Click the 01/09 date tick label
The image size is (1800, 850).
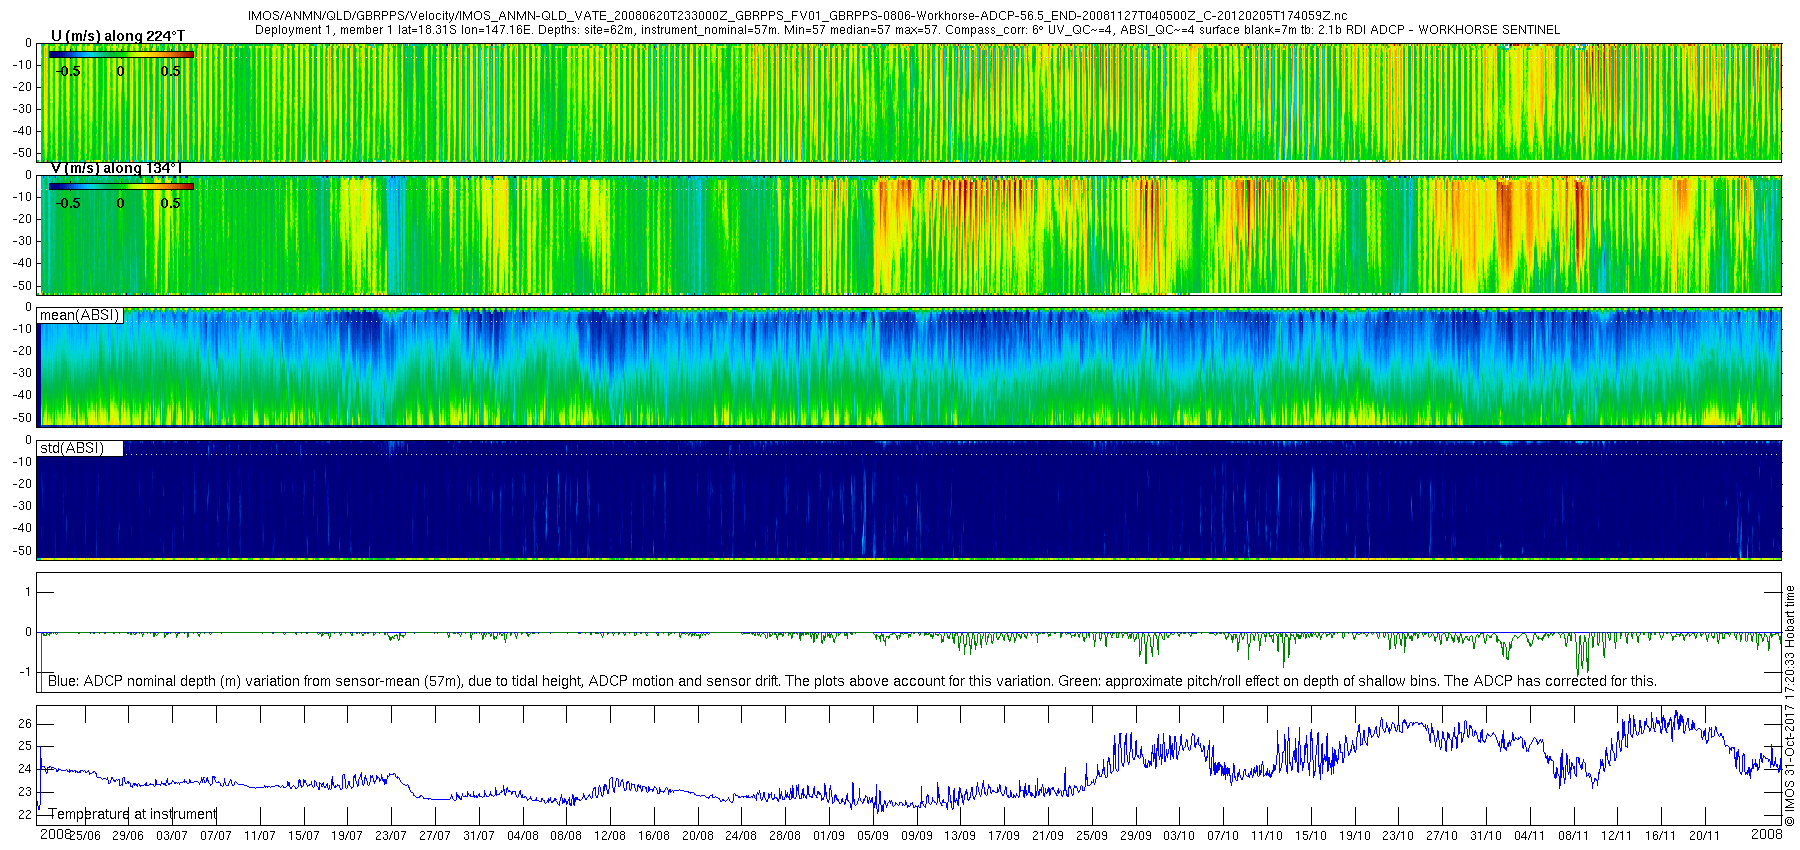pyautogui.click(x=829, y=836)
